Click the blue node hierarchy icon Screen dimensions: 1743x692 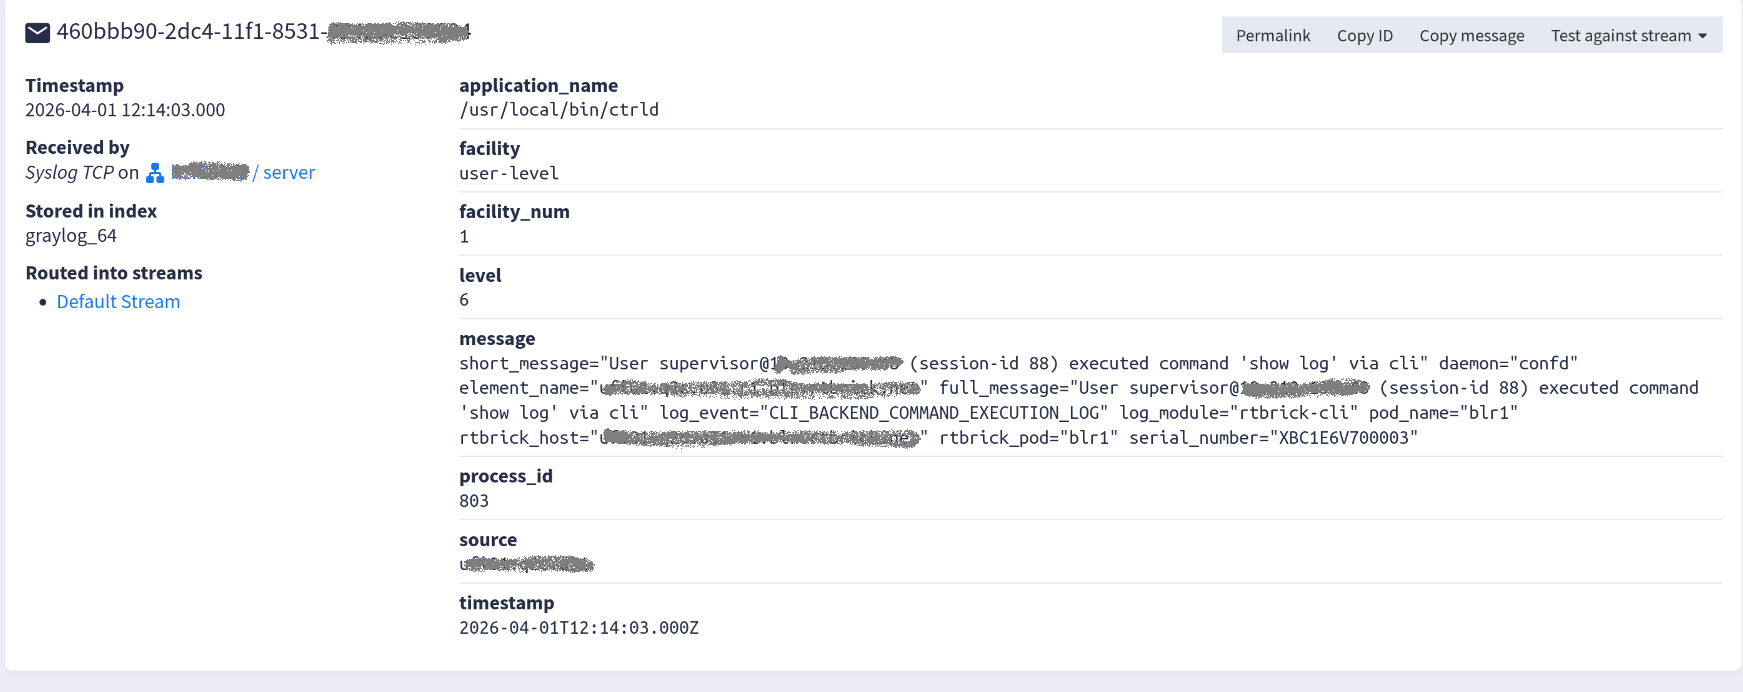(155, 172)
